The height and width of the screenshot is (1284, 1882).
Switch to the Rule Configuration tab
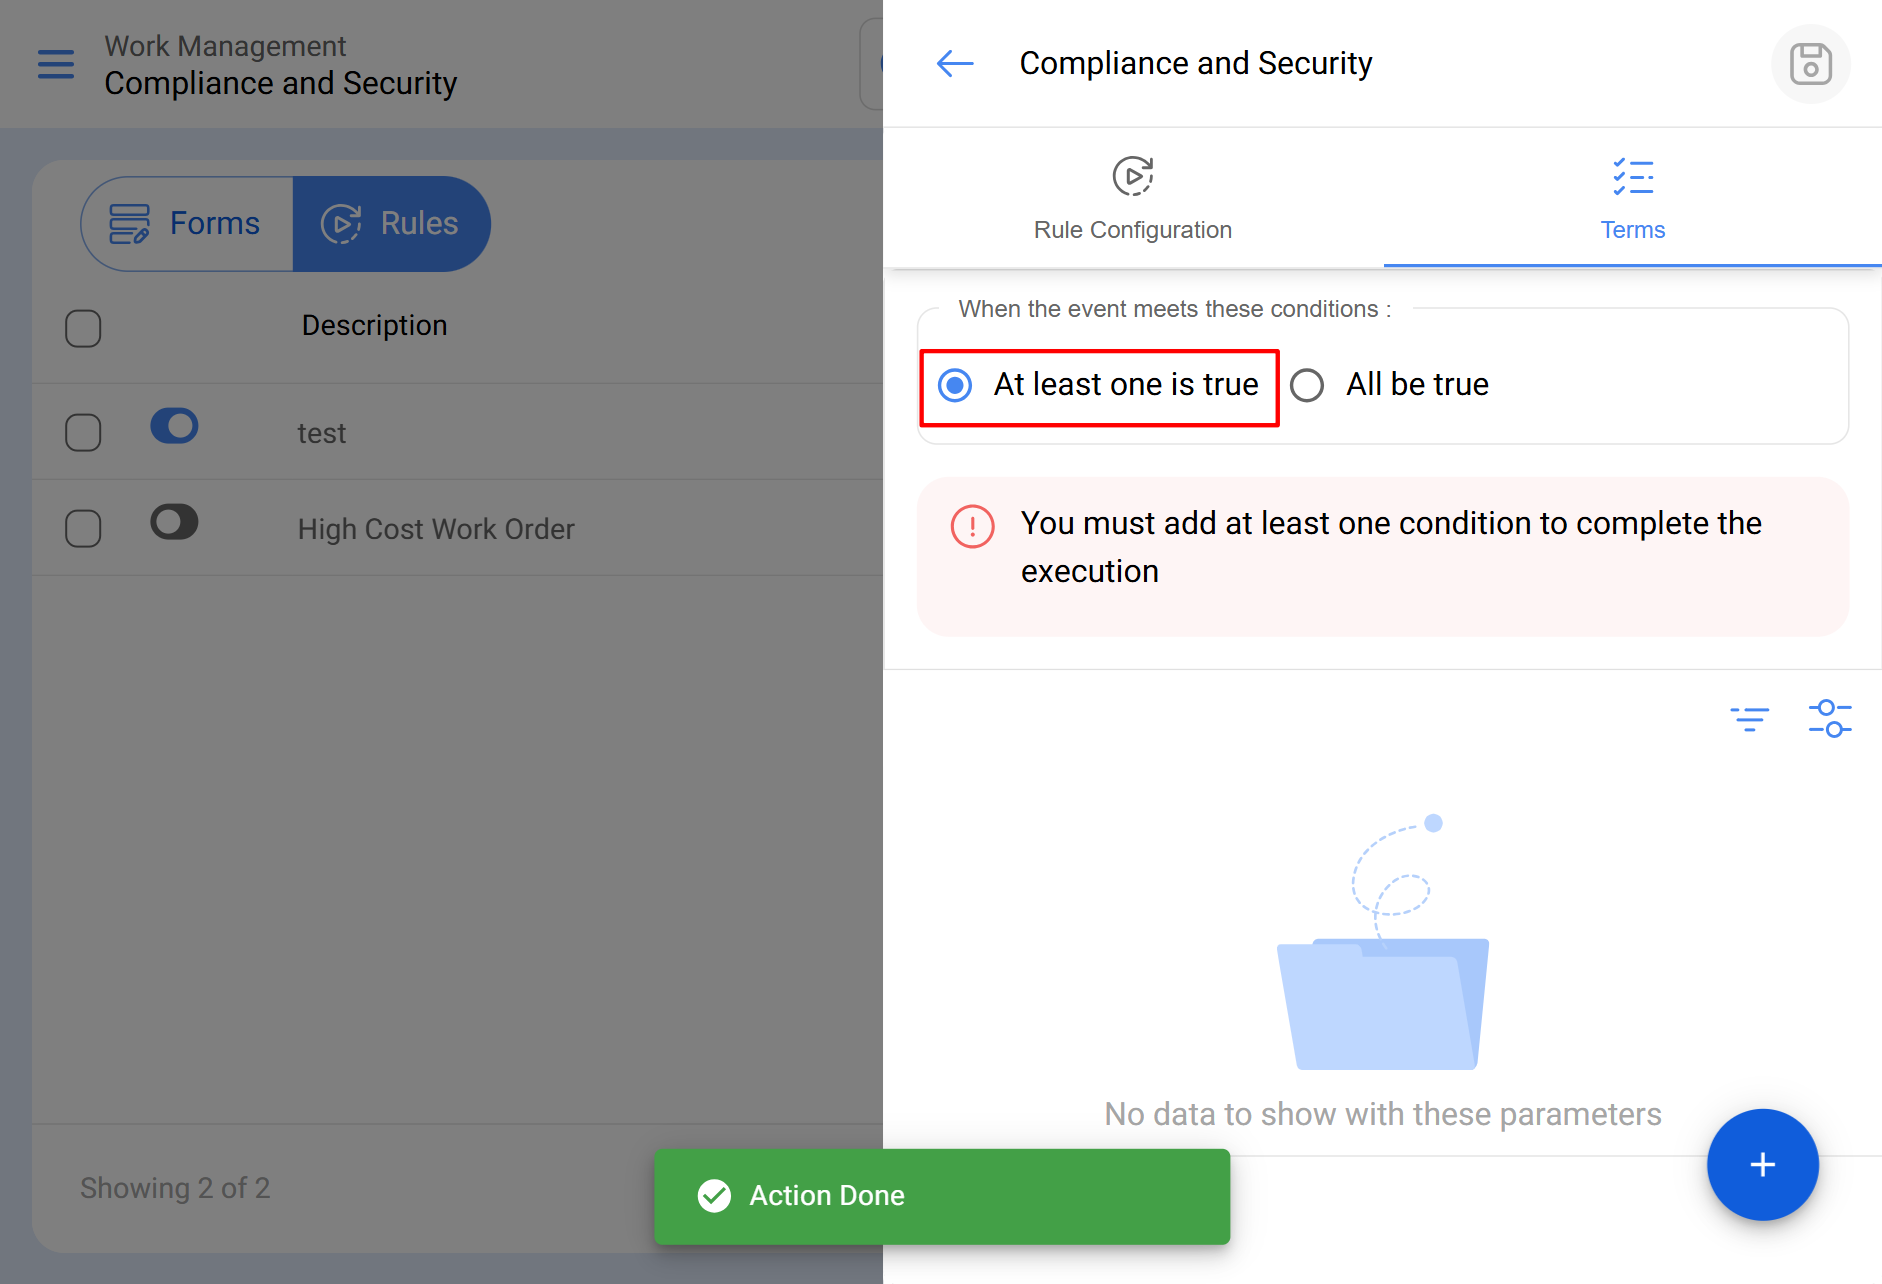click(1132, 198)
